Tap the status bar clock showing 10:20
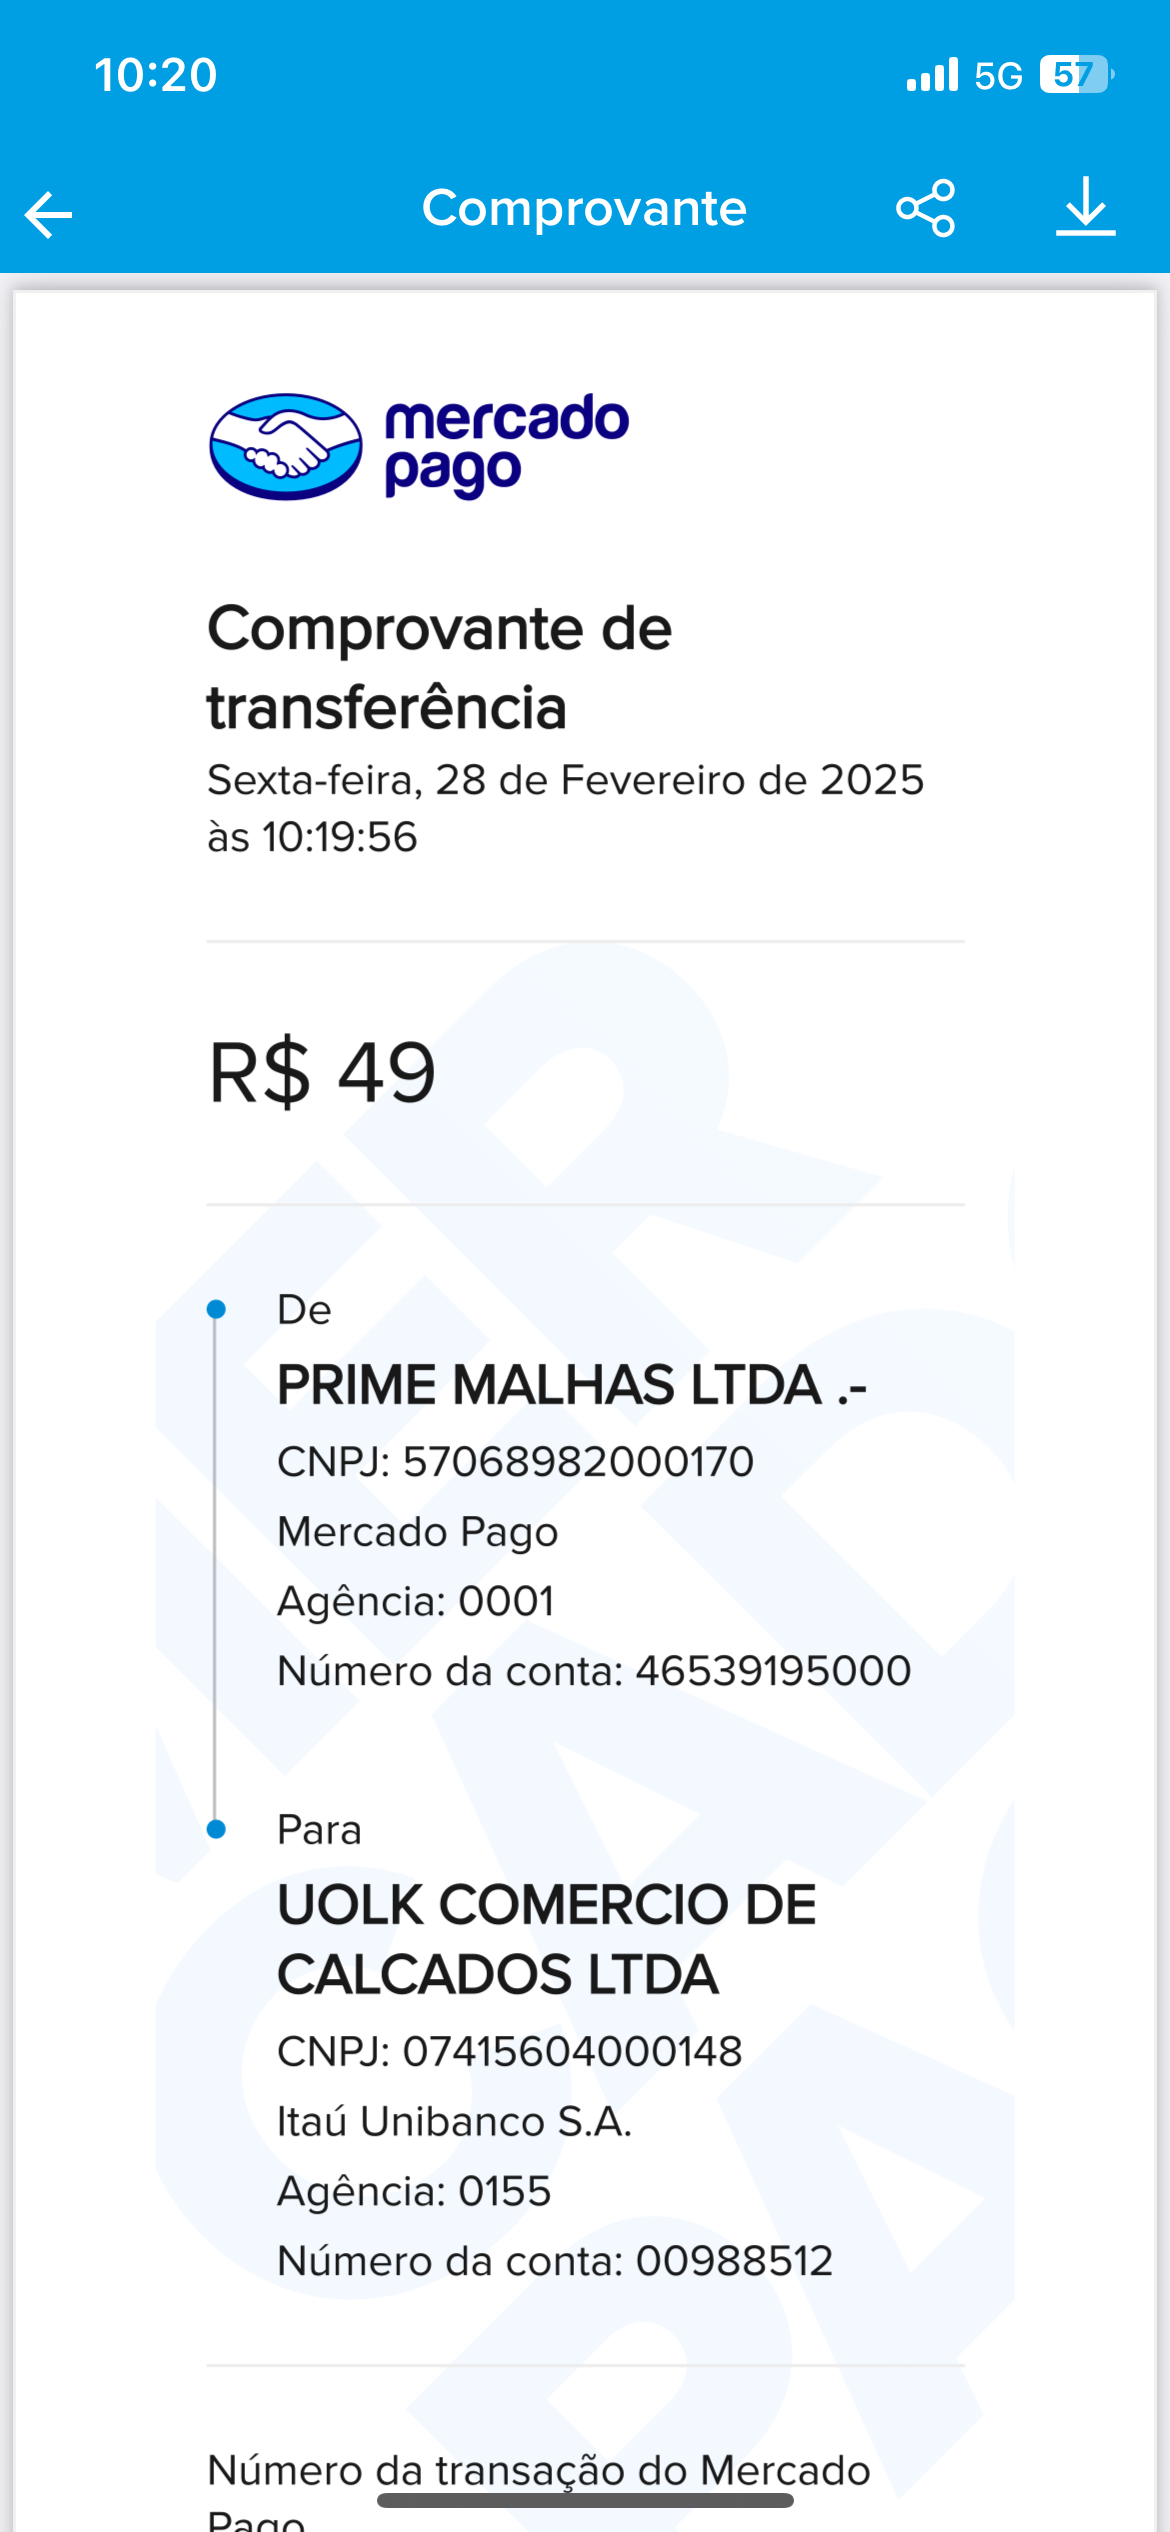The image size is (1170, 2532). pyautogui.click(x=156, y=75)
